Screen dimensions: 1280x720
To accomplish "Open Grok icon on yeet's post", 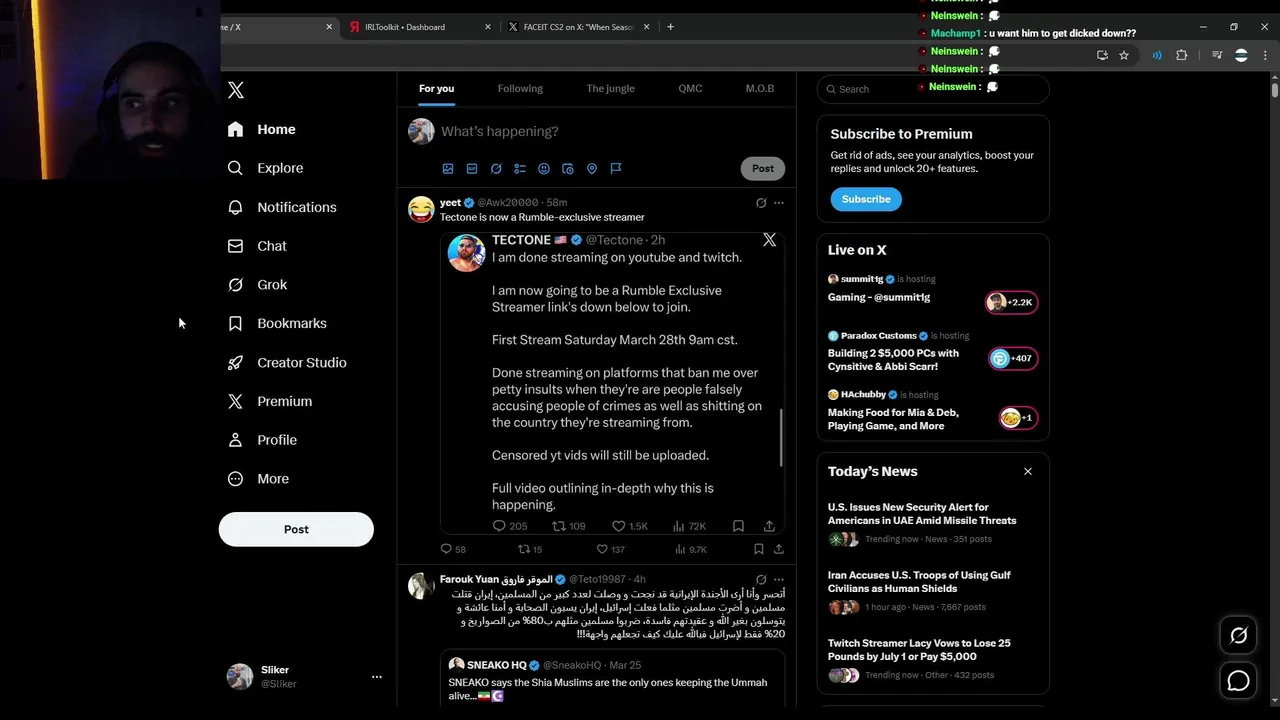I will 761,203.
